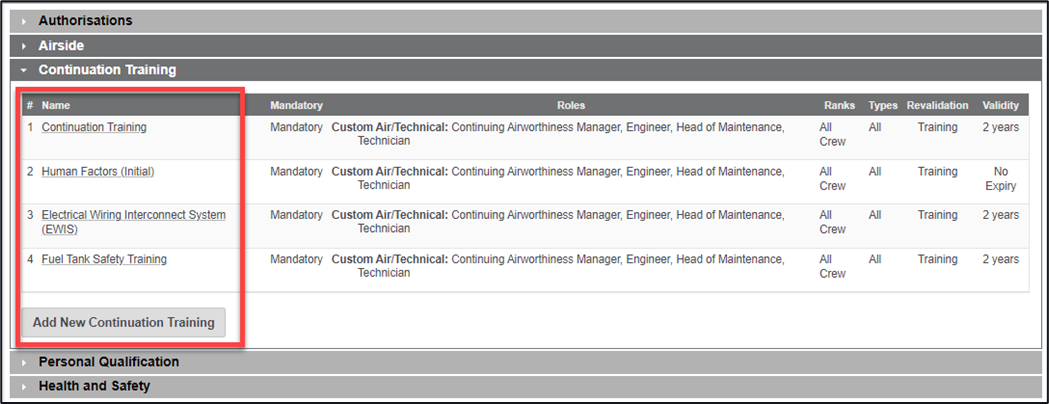Open the Authorisations accordion header

pos(85,21)
